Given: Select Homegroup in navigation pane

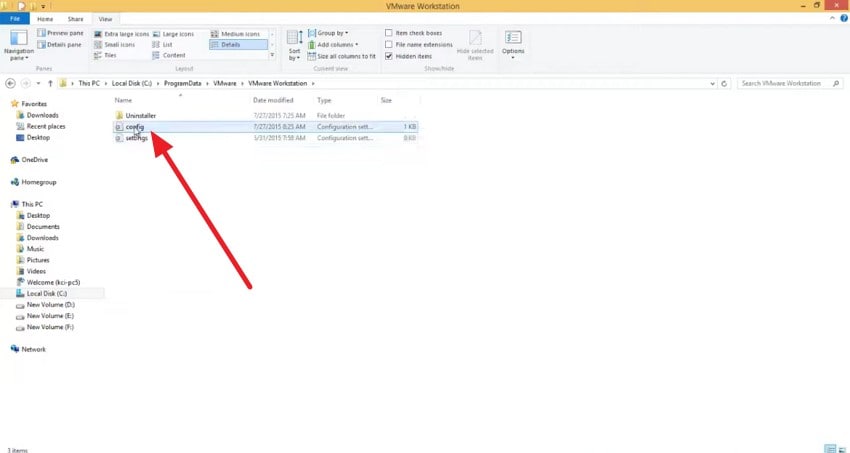Looking at the screenshot, I should (38, 182).
